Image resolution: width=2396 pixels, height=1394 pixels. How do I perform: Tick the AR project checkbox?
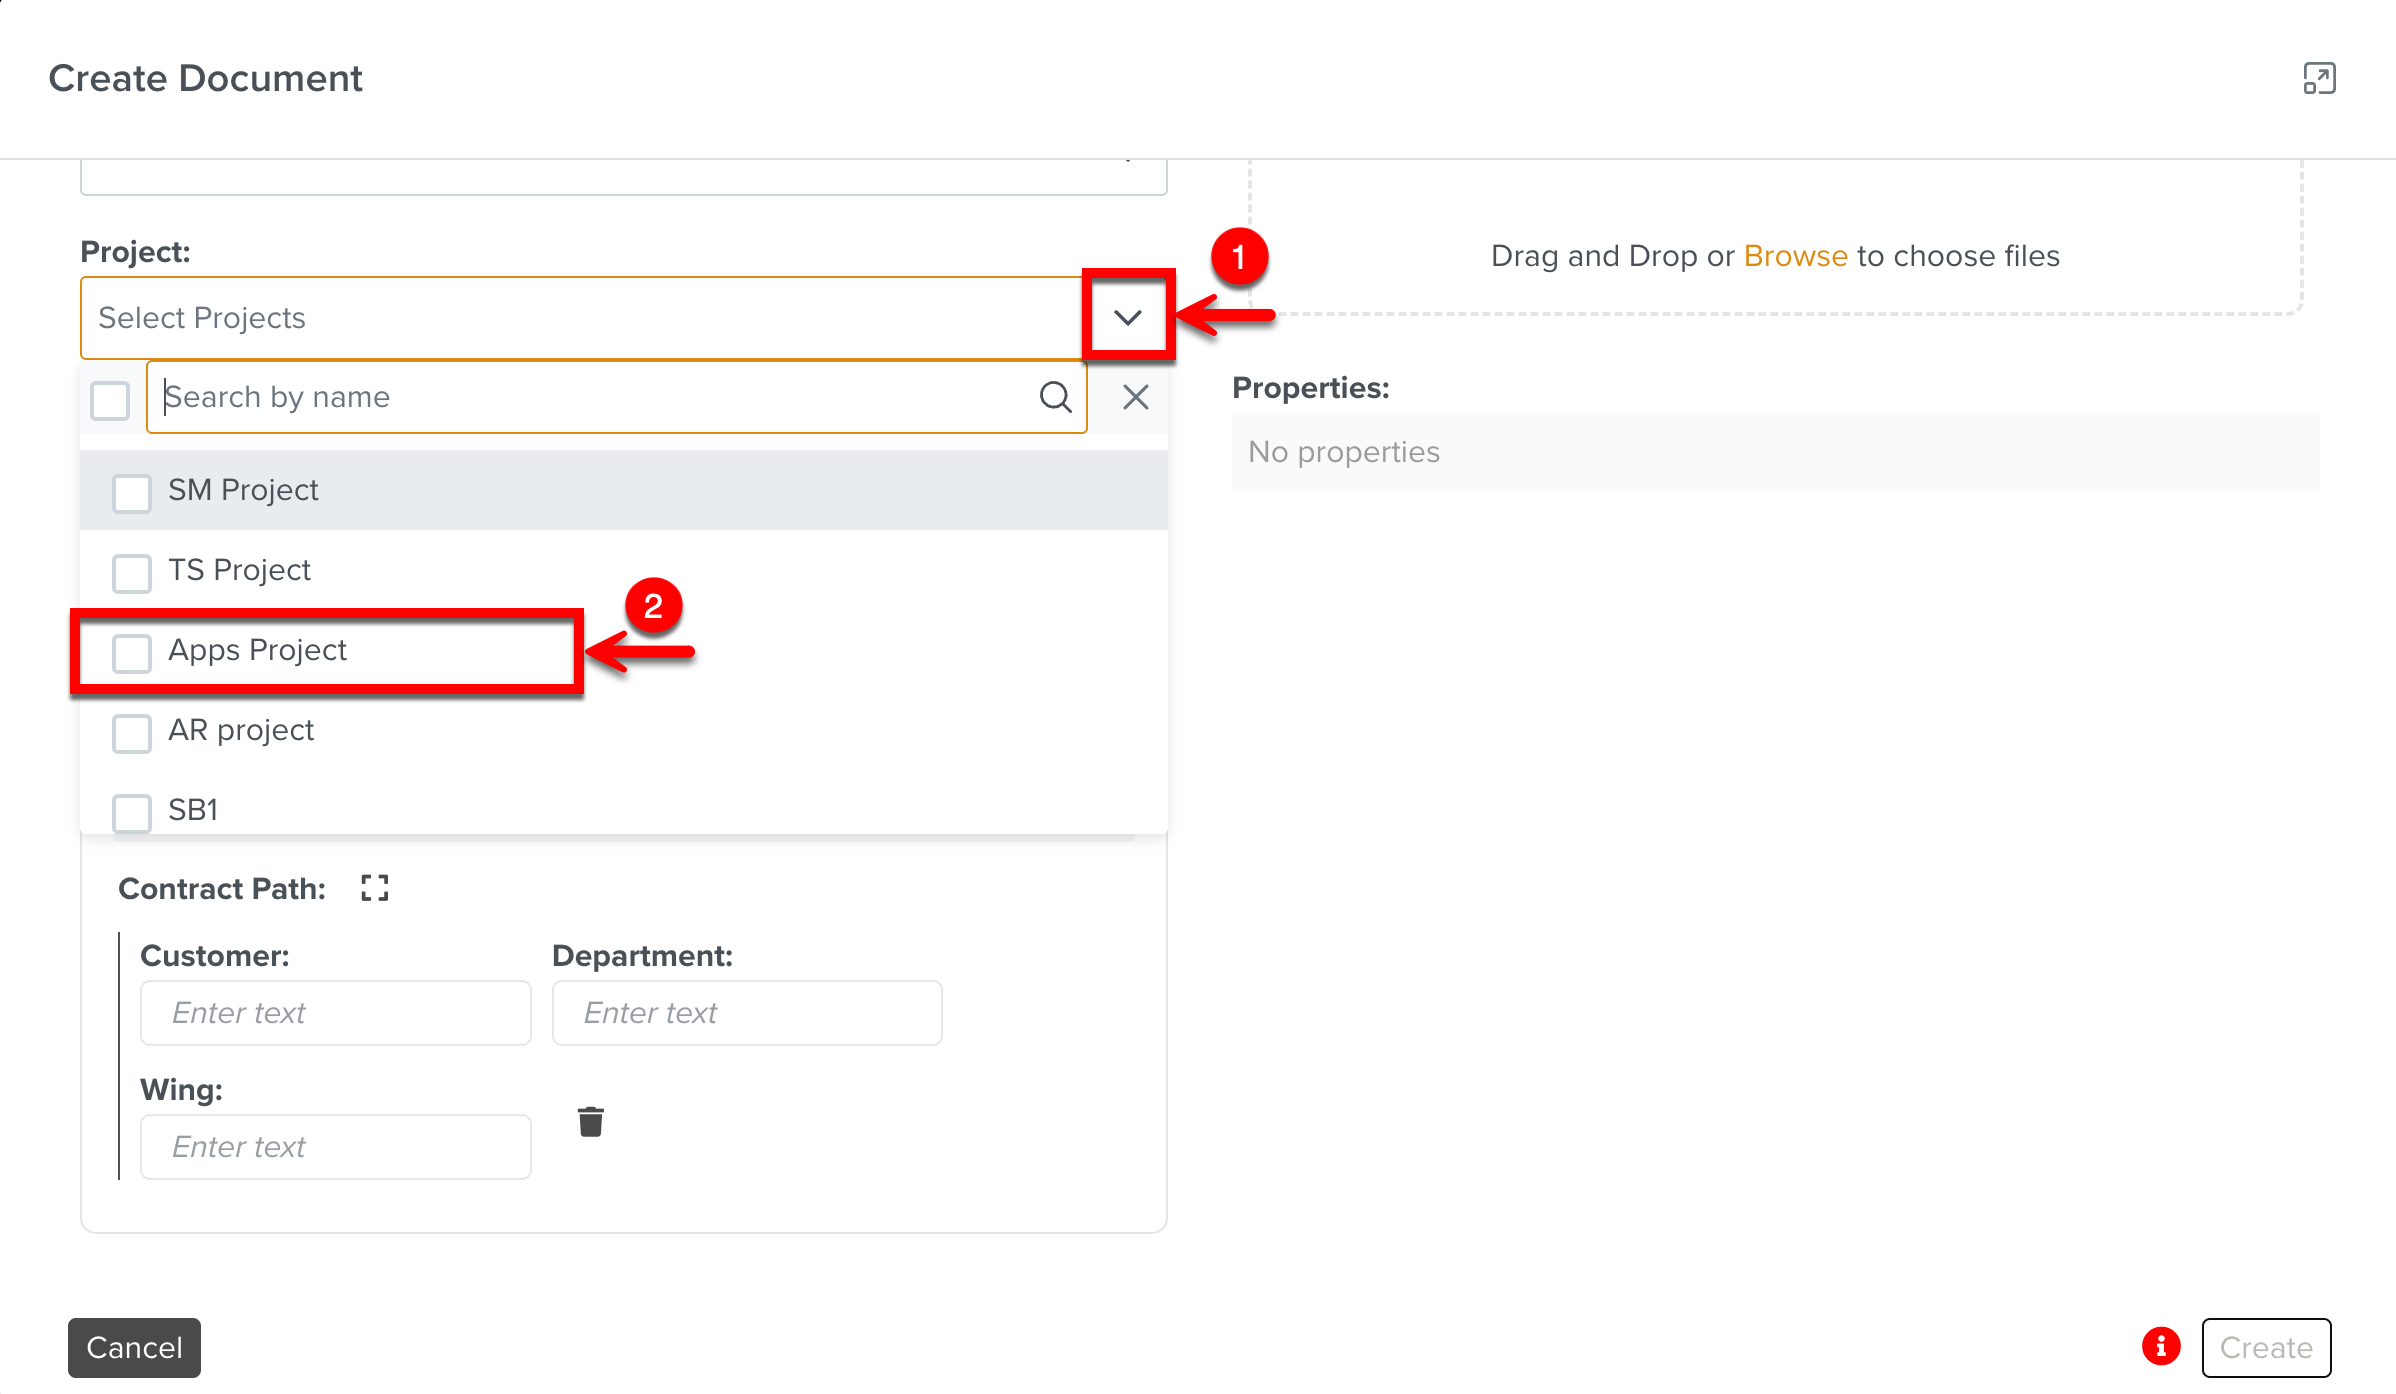[132, 732]
